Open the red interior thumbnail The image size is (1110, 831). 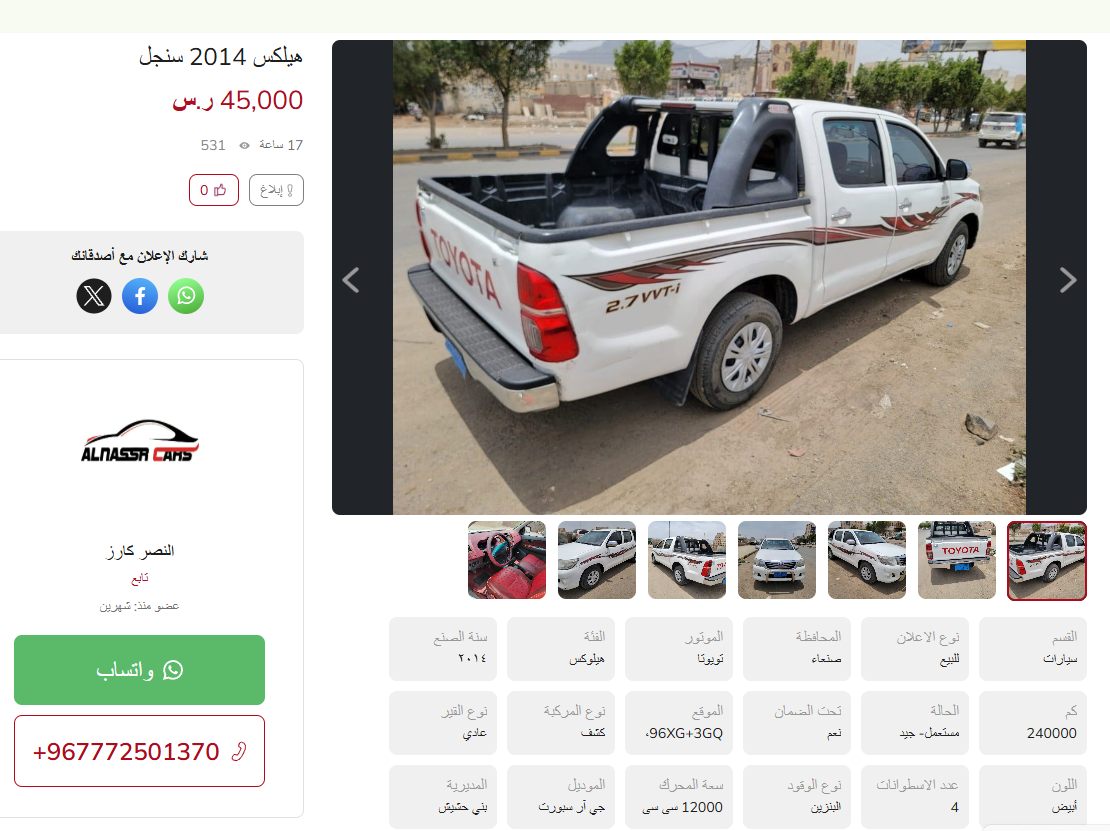point(507,560)
